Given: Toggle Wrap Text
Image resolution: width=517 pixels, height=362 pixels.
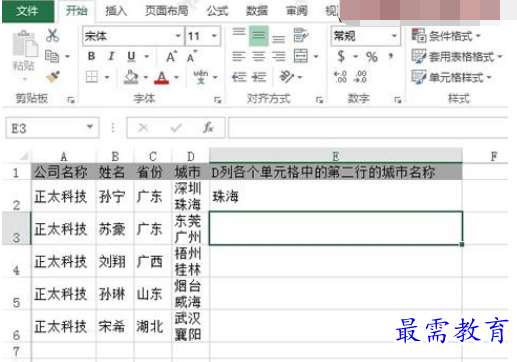Looking at the screenshot, I should [x=301, y=35].
